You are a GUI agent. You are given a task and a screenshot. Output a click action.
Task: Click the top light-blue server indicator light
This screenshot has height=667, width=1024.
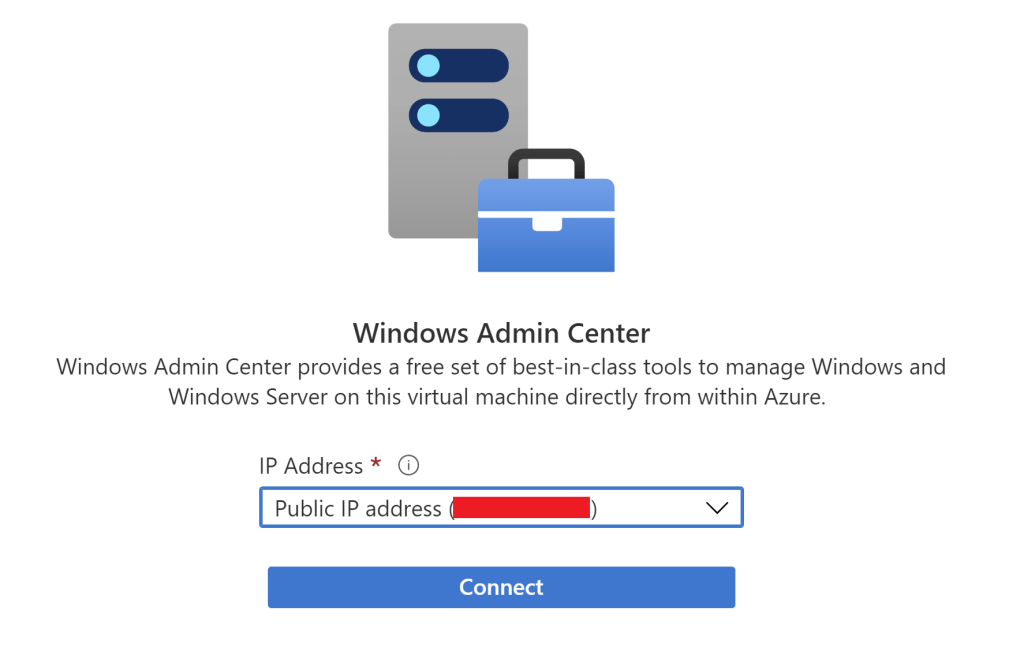tap(428, 67)
